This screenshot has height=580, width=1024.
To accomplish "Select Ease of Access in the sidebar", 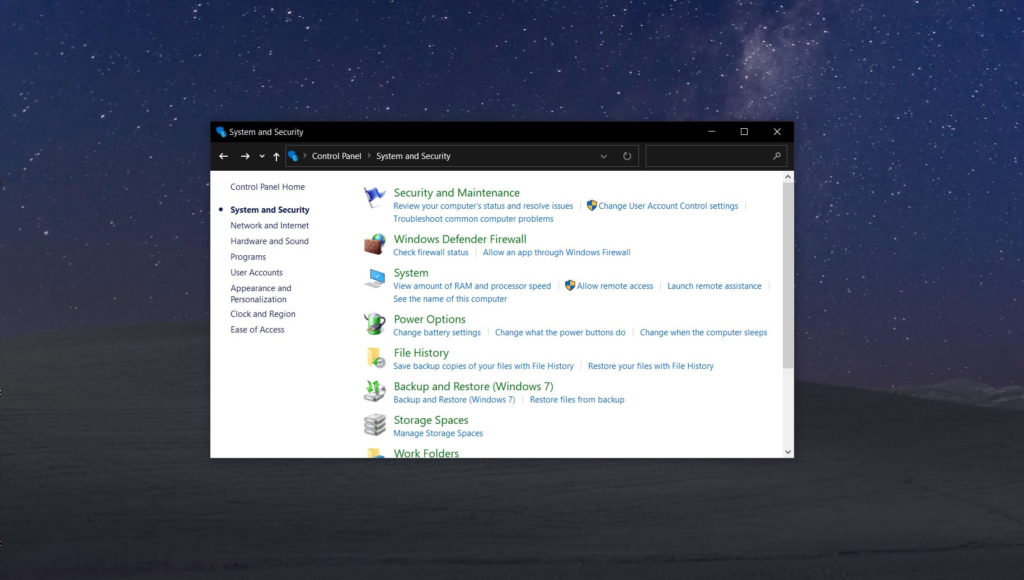I will (x=256, y=329).
